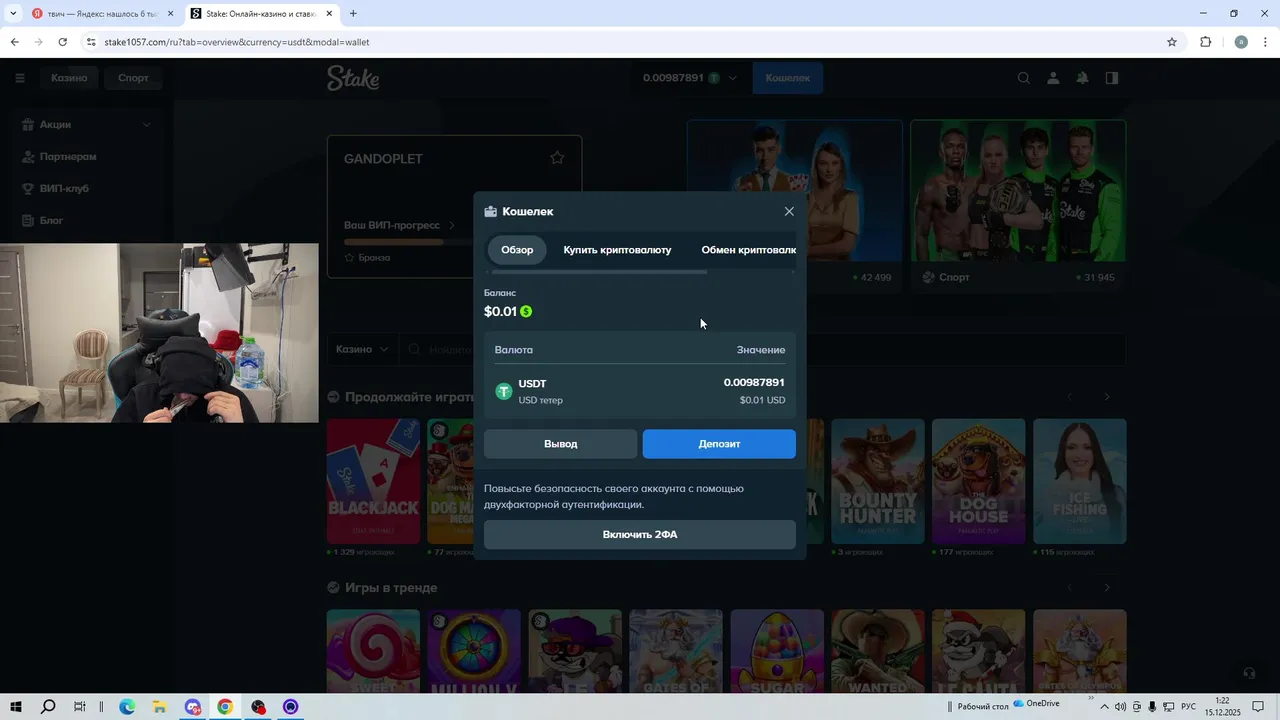The image size is (1280, 720).
Task: Open Windows Start menu
Action: (x=15, y=707)
